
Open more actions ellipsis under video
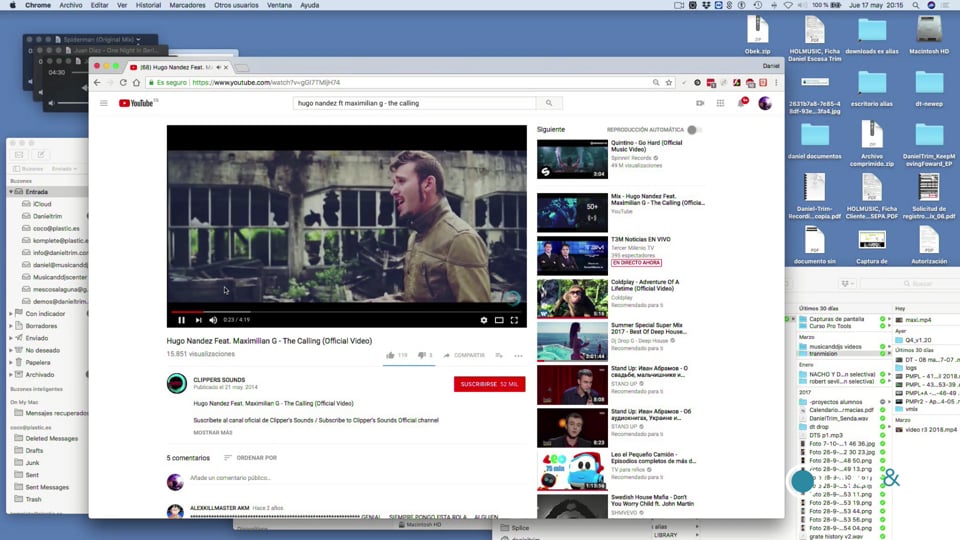click(x=518, y=355)
